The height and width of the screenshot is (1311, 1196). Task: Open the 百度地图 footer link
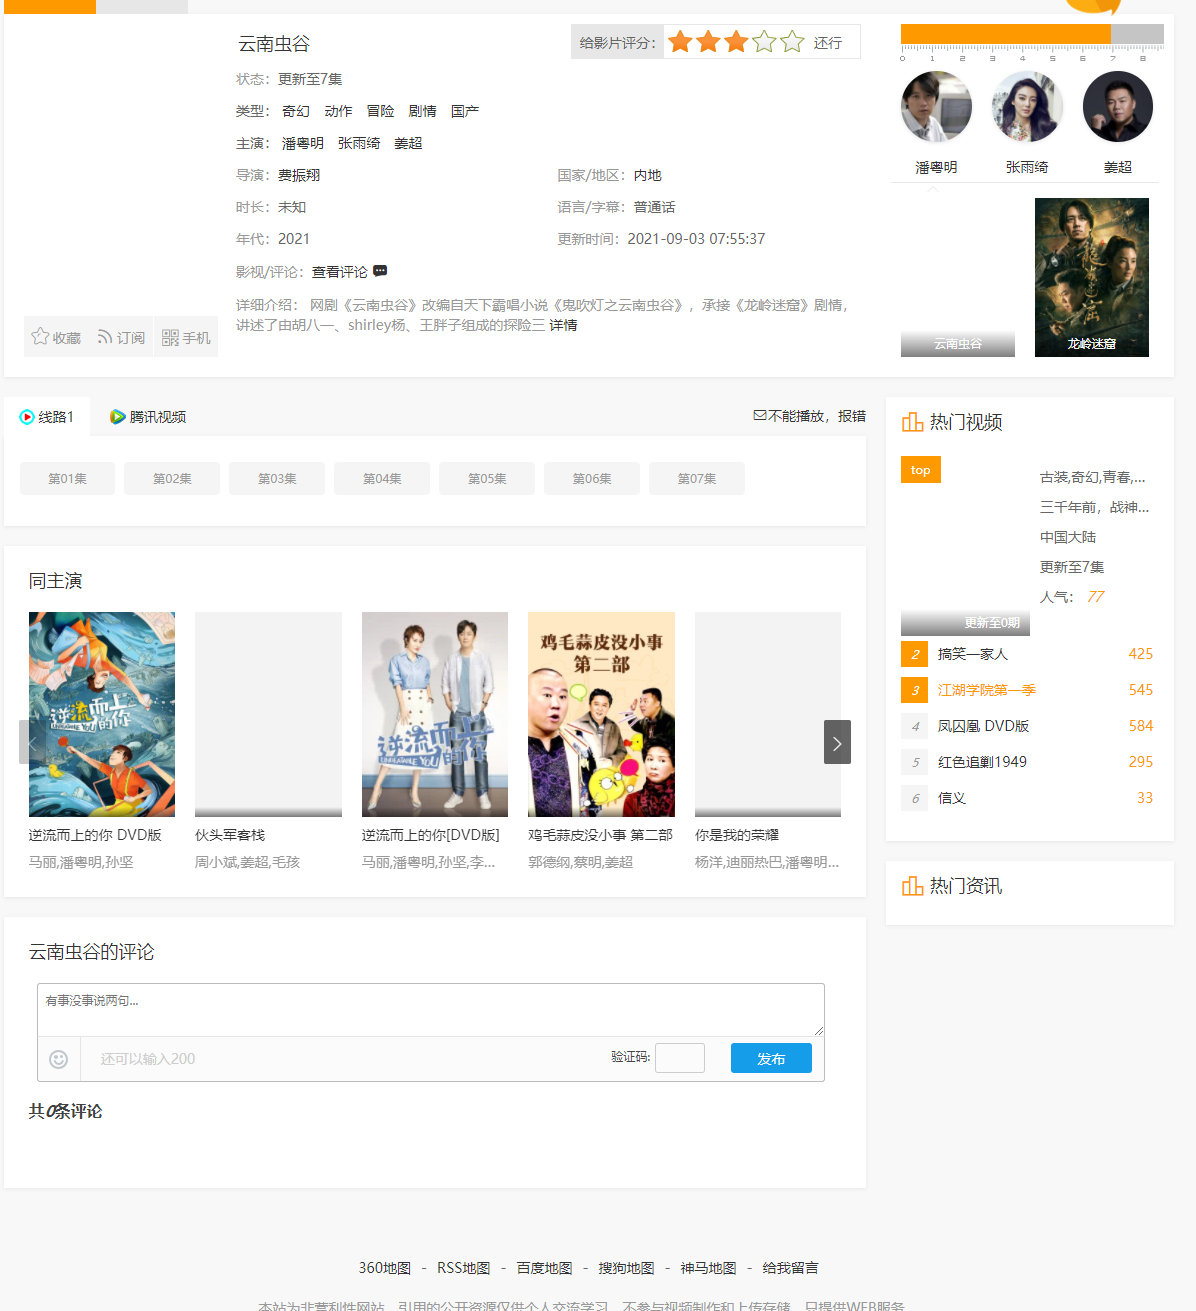[x=544, y=1268]
